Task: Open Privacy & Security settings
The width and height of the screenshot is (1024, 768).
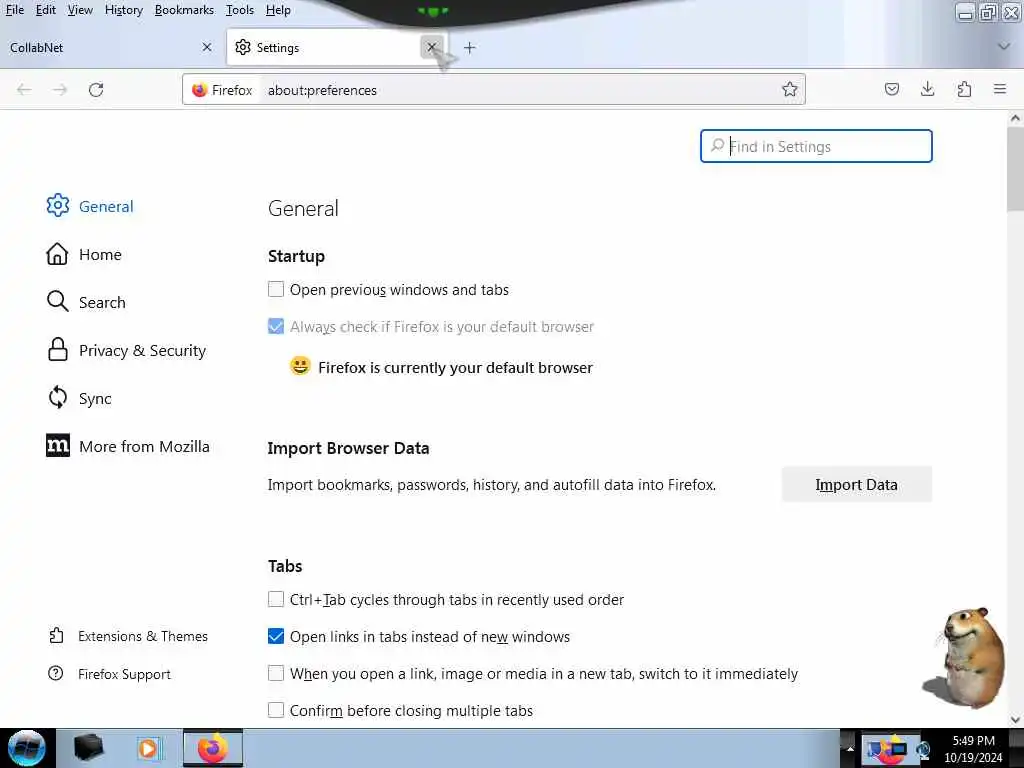Action: (127, 351)
